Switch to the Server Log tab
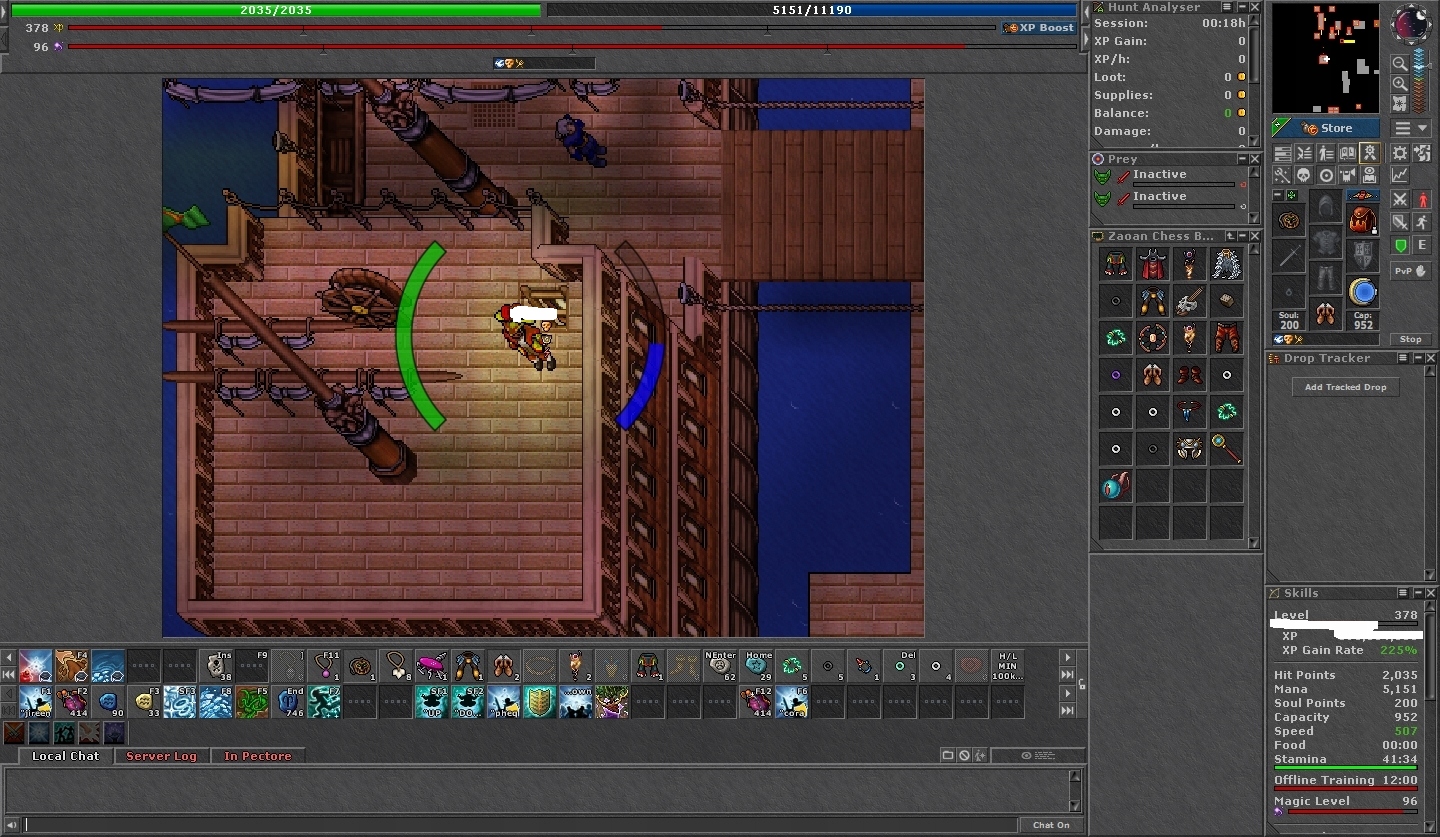 click(x=161, y=756)
